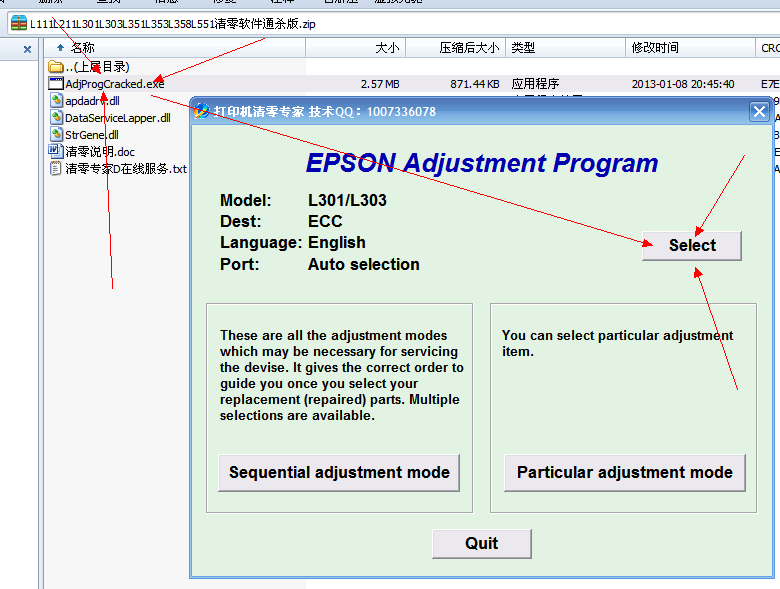Screen dimensions: 780x589
Task: Close the left side panel with X
Action: [27, 48]
